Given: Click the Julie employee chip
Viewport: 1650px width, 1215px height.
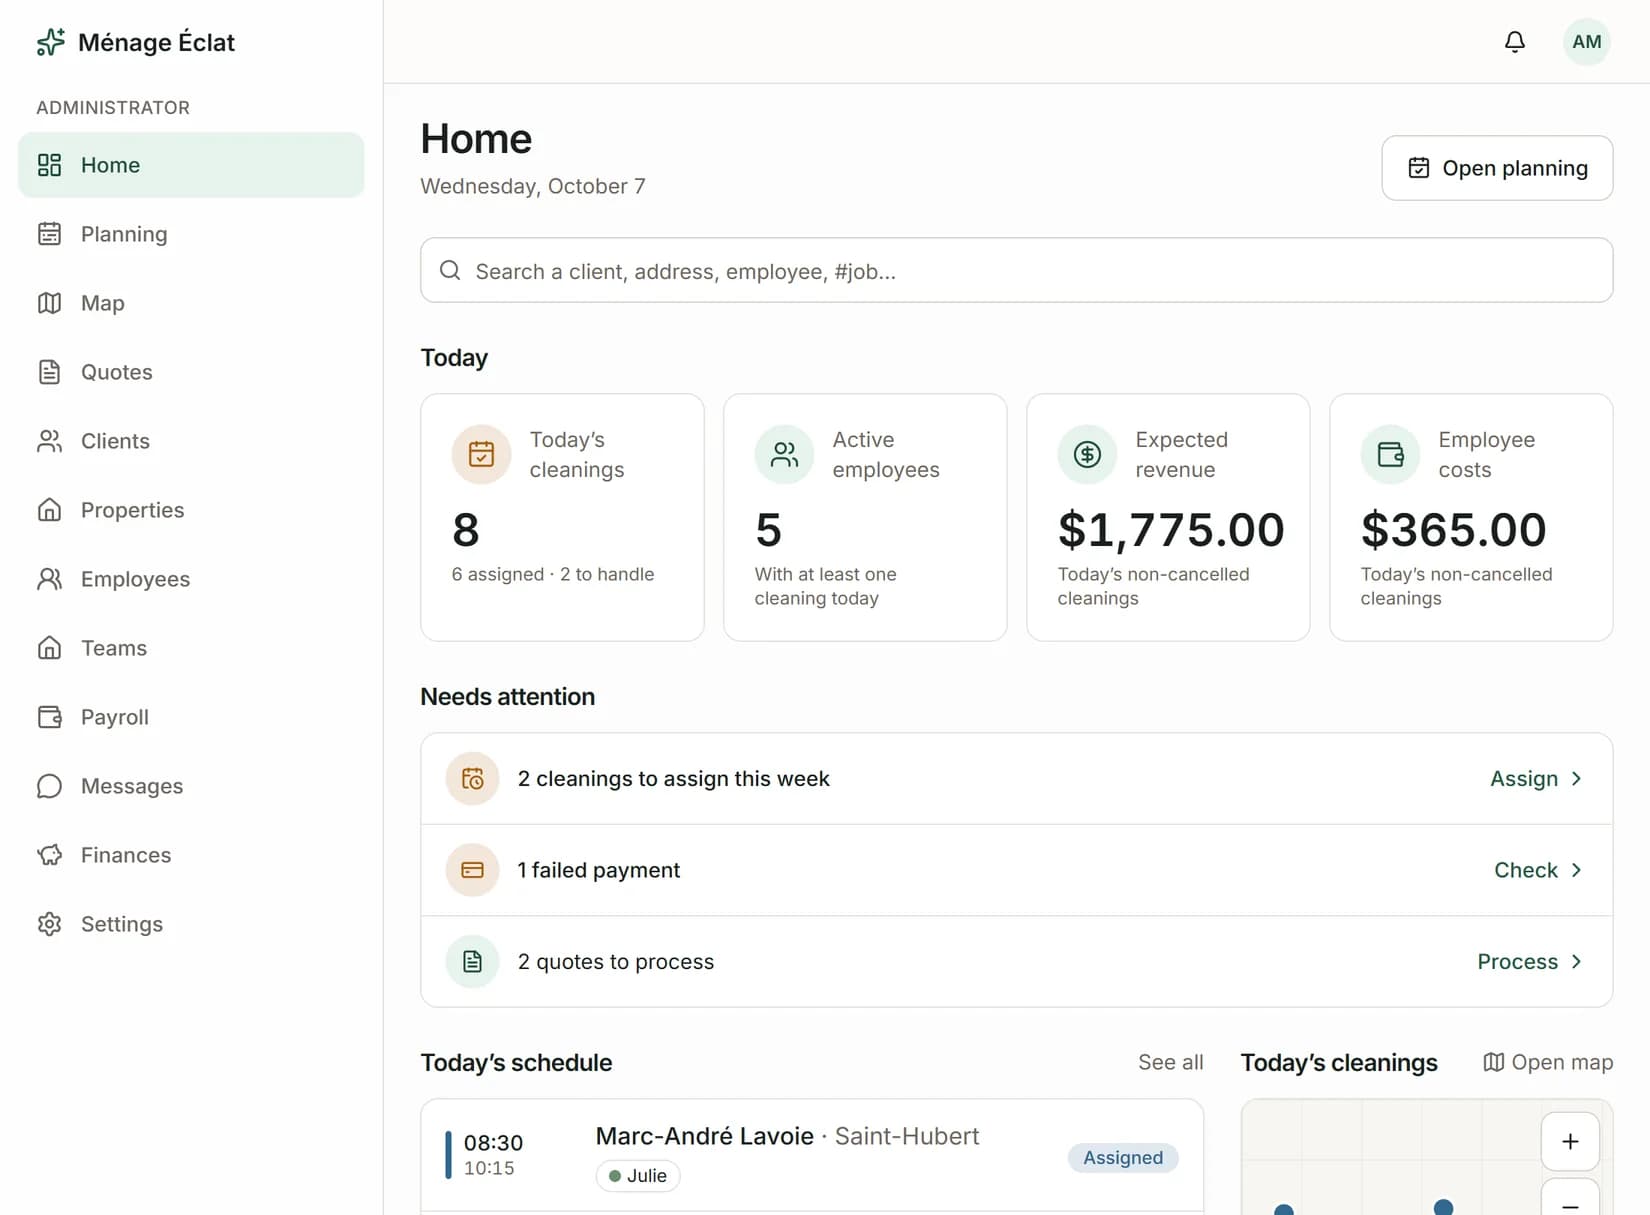Looking at the screenshot, I should tap(638, 1176).
